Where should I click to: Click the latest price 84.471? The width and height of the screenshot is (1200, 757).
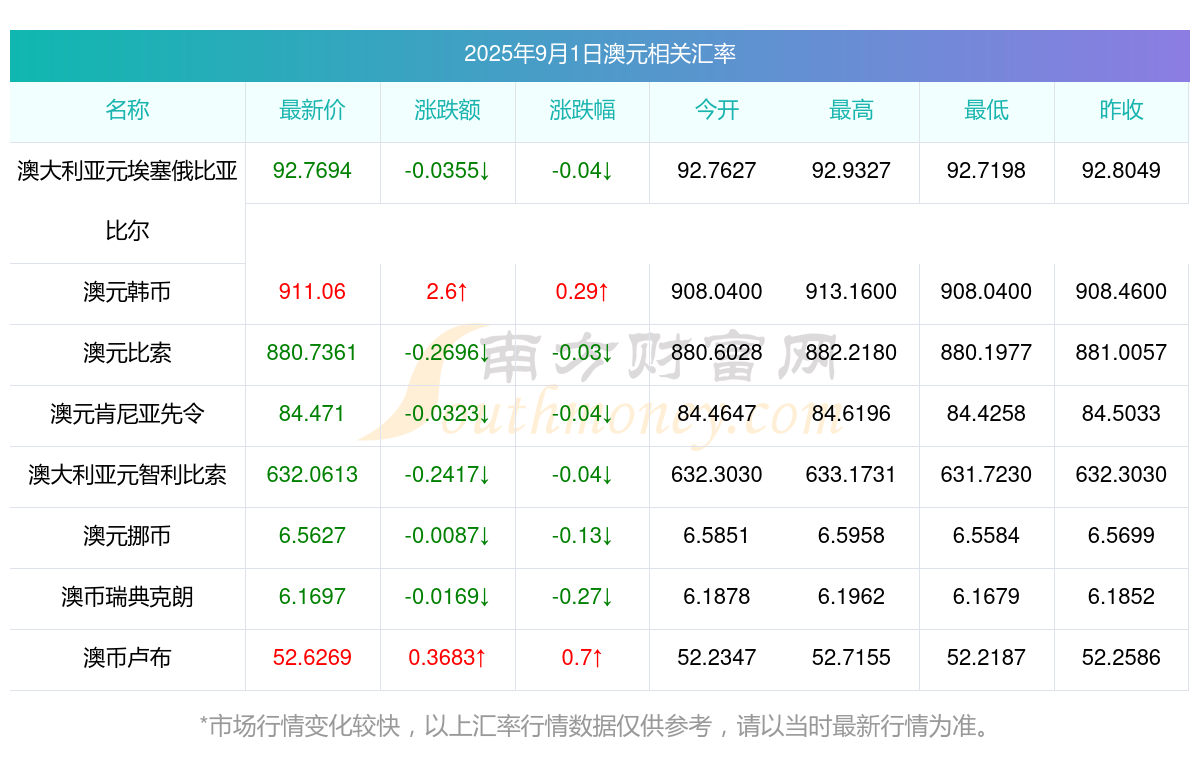(312, 414)
